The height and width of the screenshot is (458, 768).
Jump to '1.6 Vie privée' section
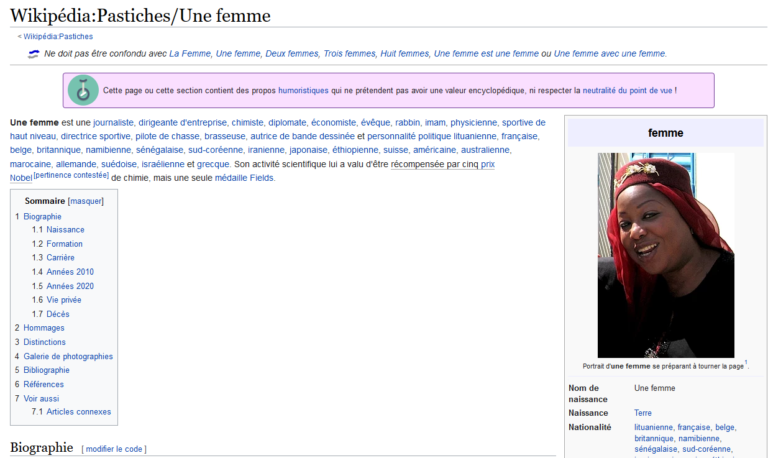point(64,300)
